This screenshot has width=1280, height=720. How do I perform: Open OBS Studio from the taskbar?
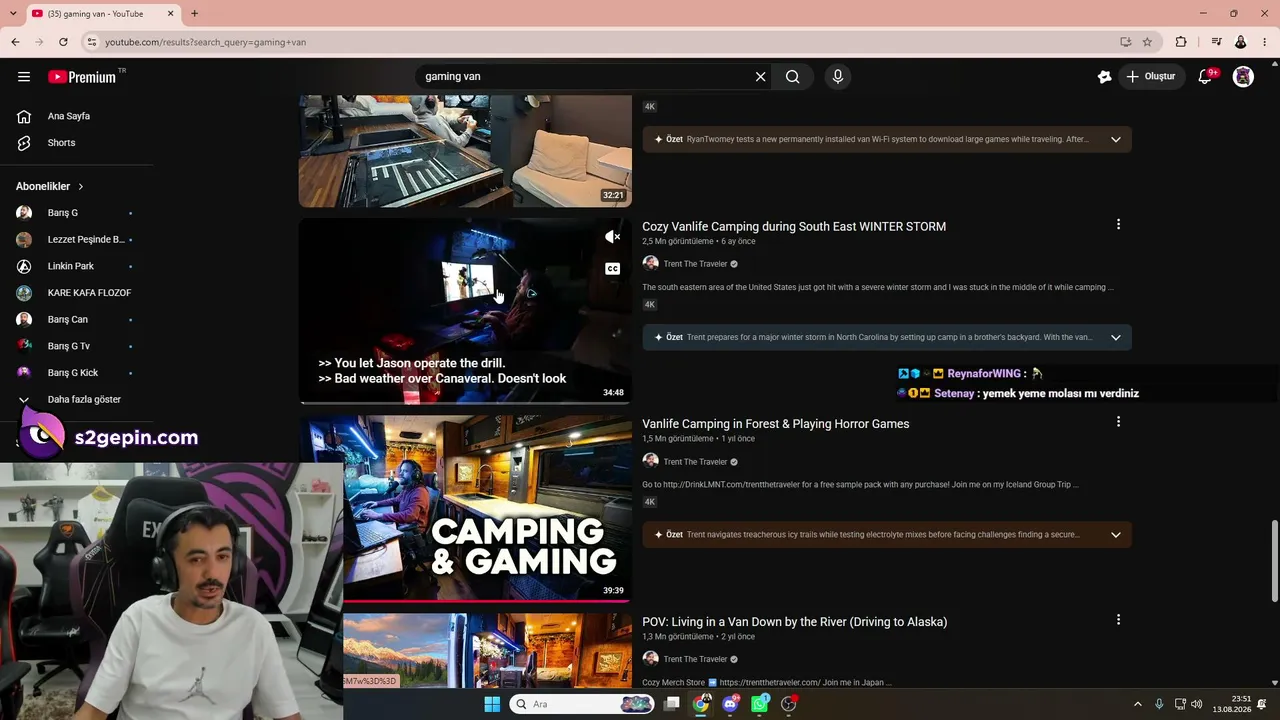[x=788, y=704]
